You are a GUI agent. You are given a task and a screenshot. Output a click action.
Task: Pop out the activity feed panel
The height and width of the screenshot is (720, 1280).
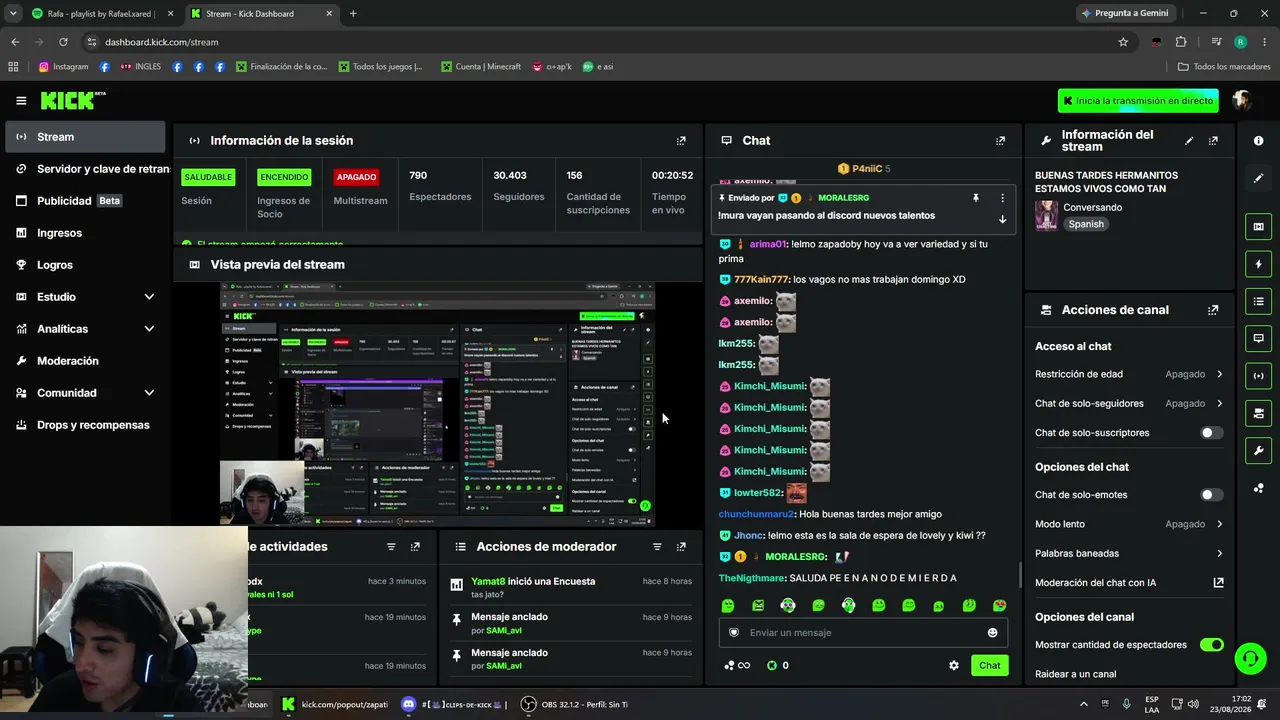[x=415, y=547]
